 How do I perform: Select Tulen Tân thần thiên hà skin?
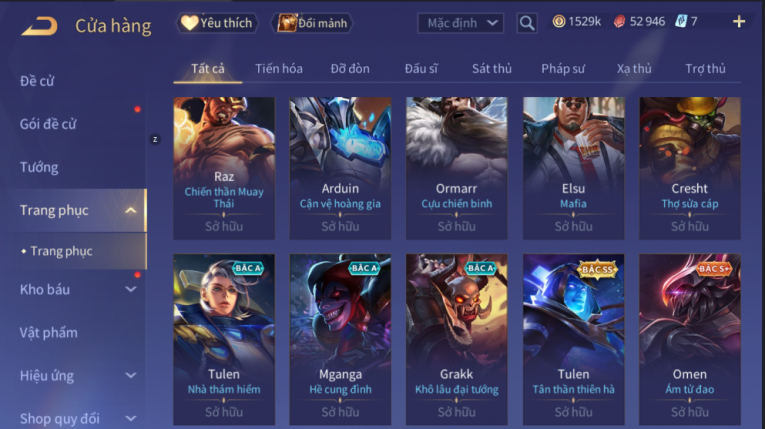point(573,339)
